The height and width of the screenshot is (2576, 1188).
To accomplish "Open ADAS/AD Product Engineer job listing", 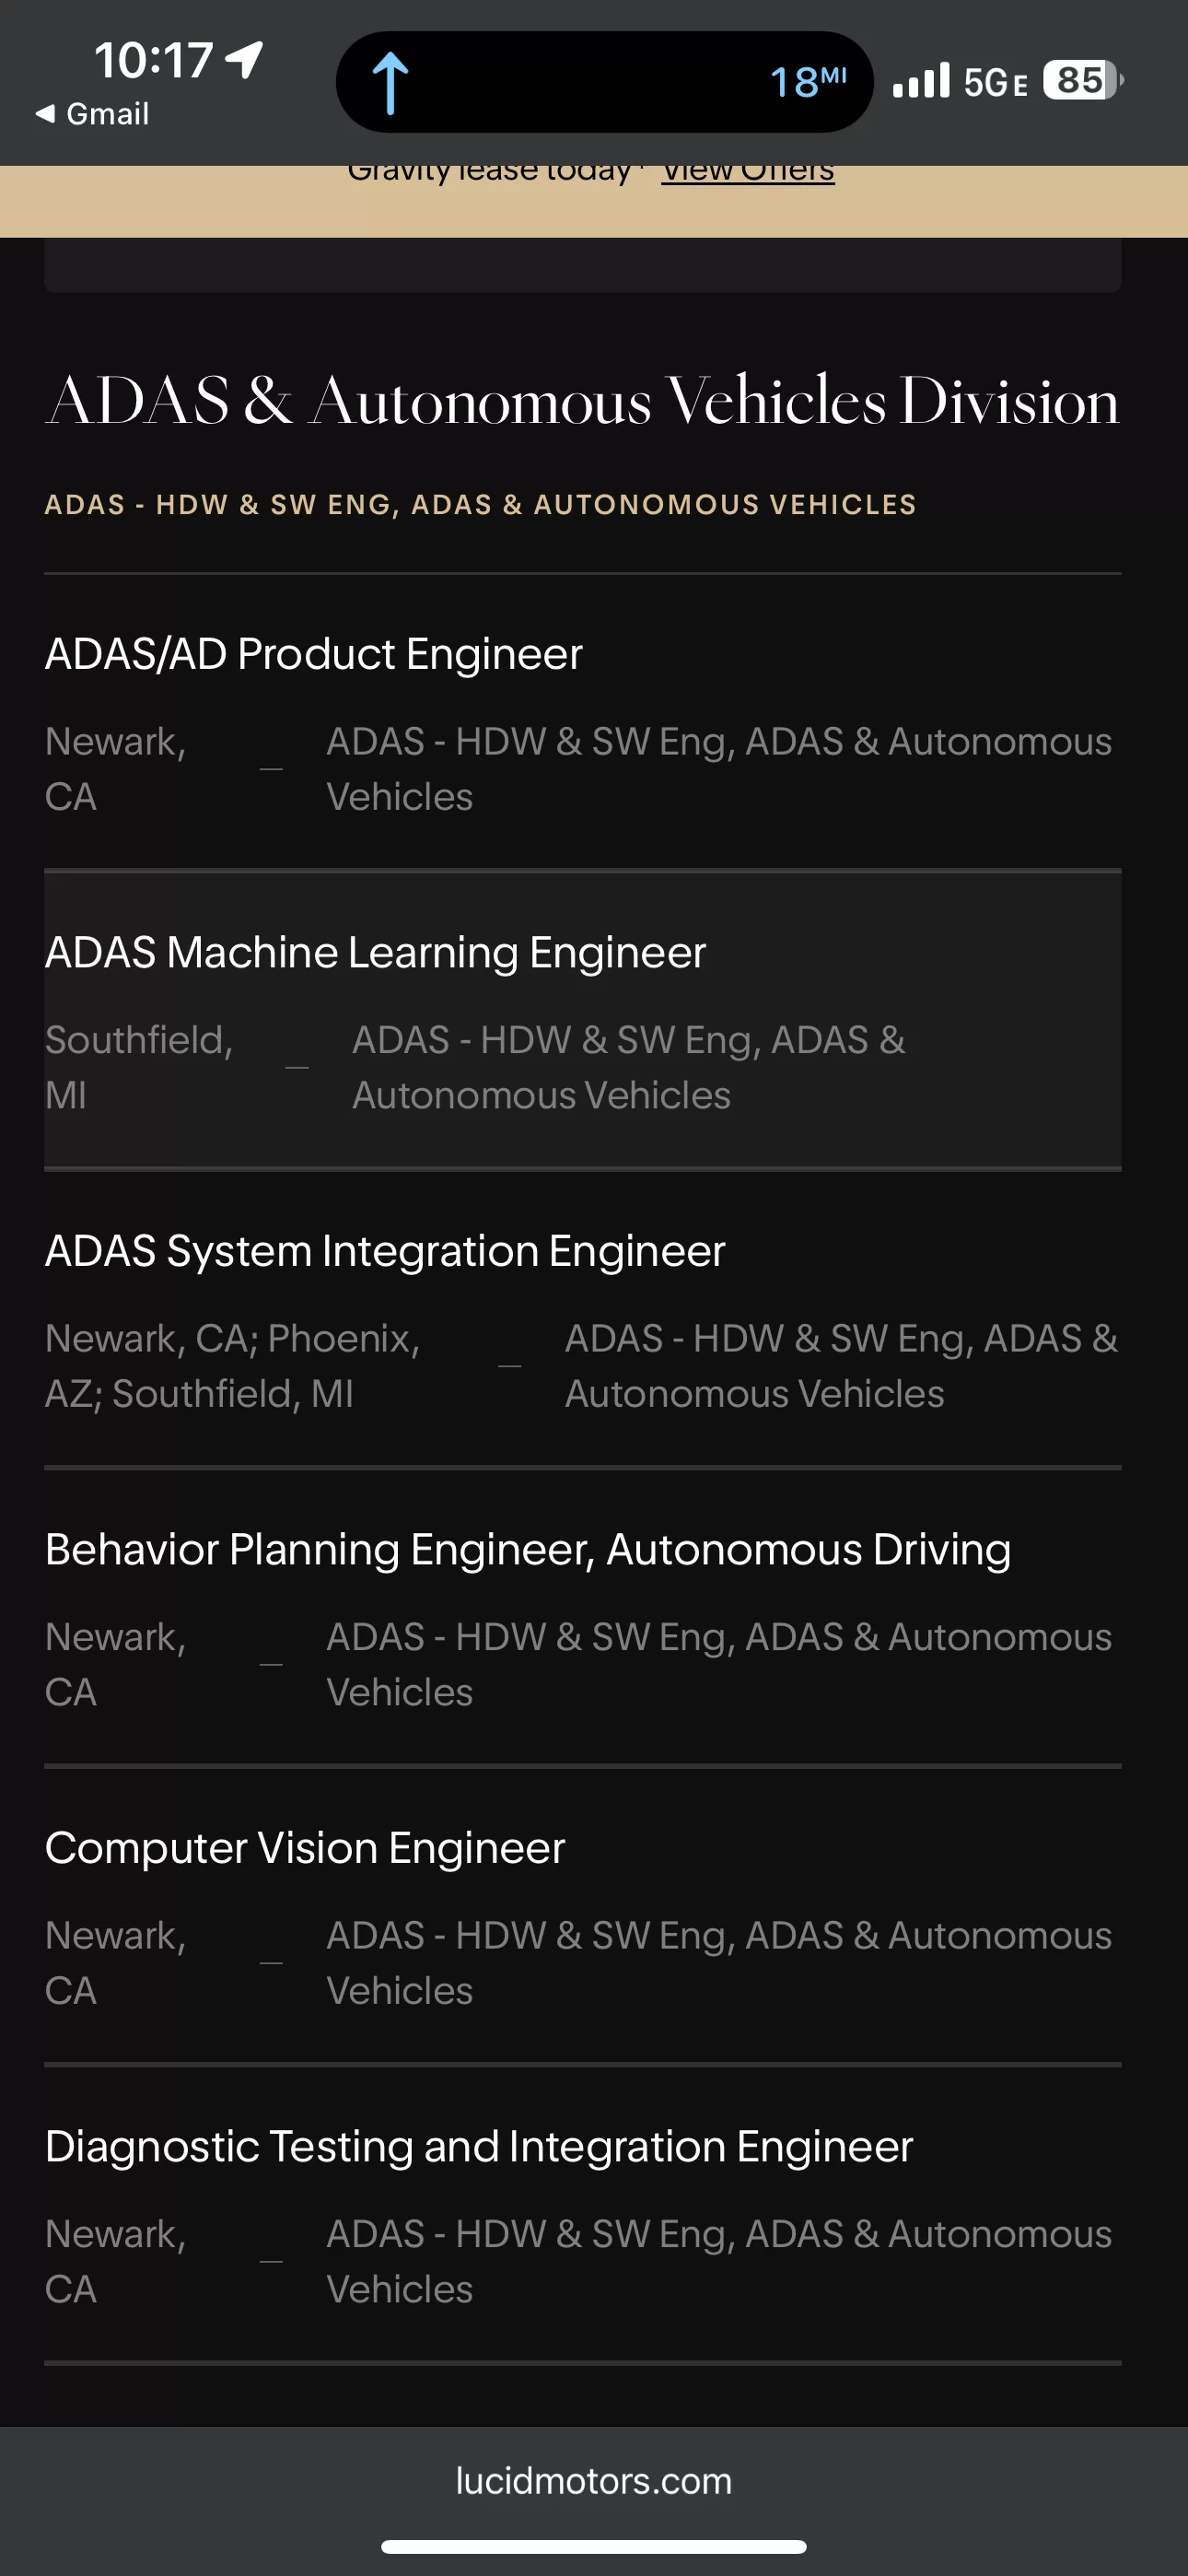I will point(583,722).
